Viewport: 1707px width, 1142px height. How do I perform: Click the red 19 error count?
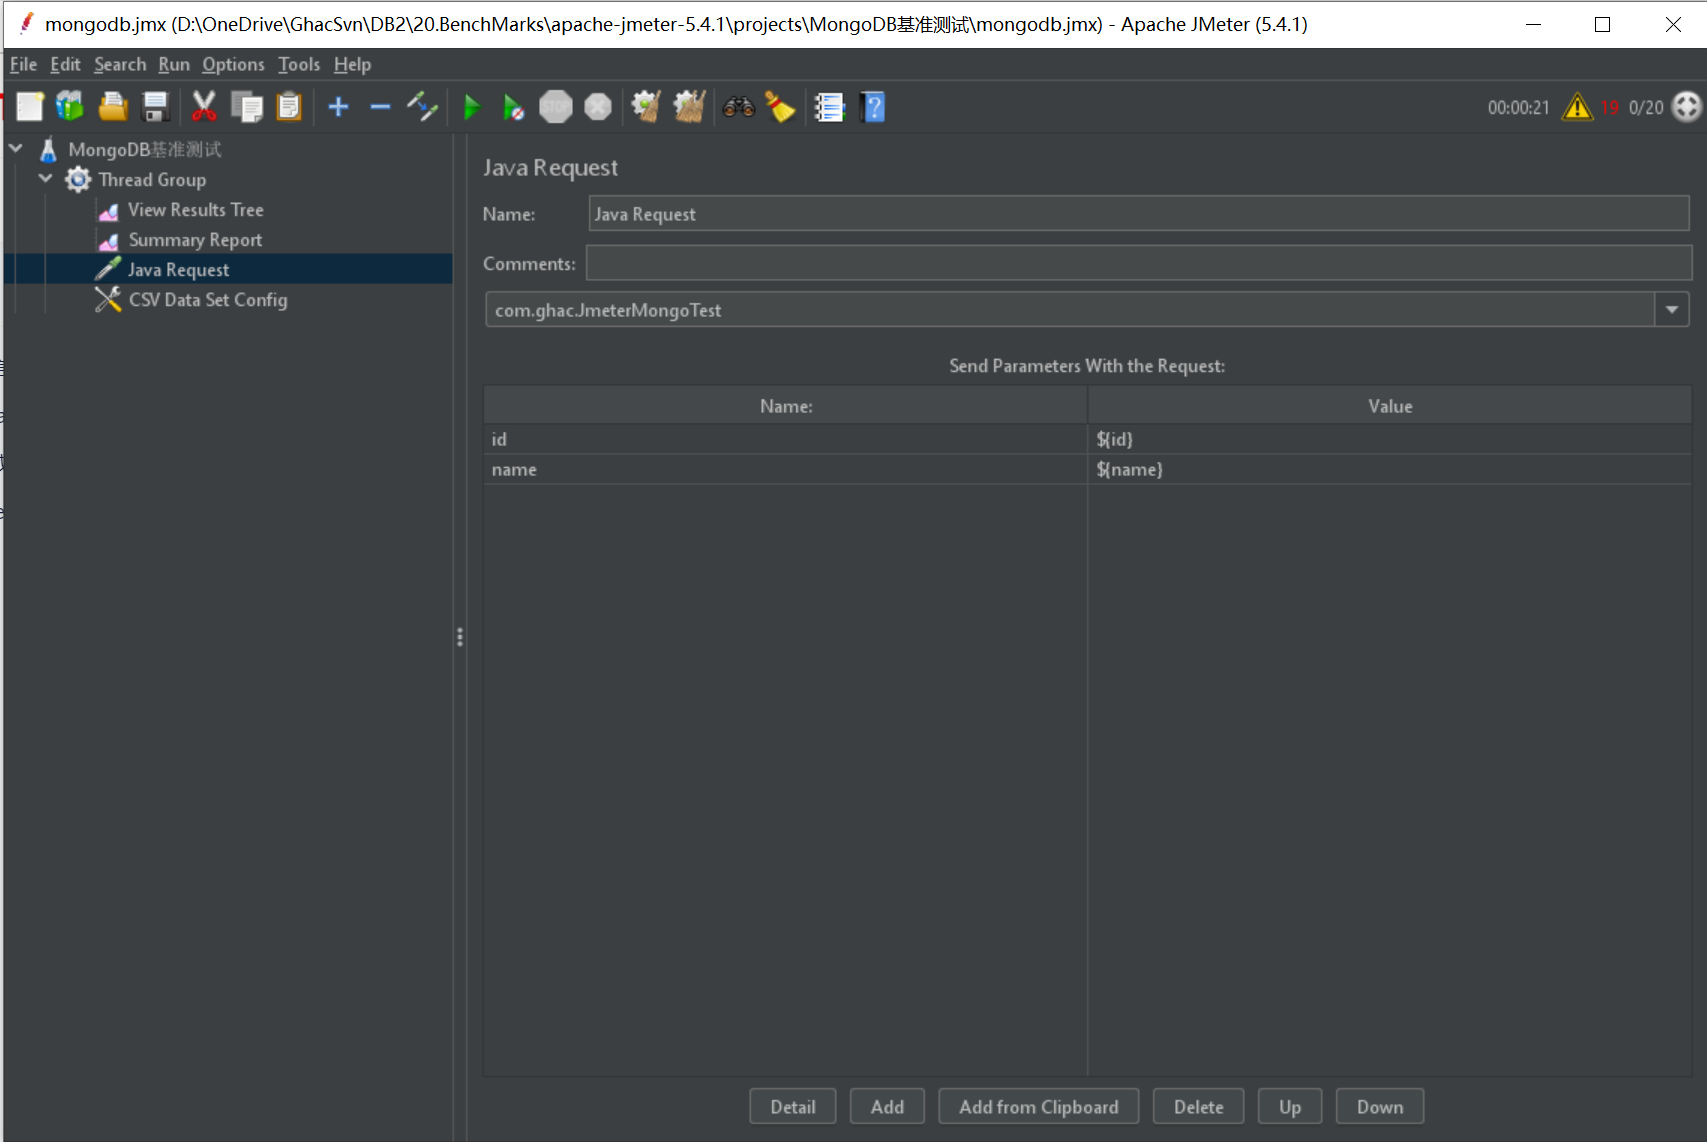[1609, 107]
